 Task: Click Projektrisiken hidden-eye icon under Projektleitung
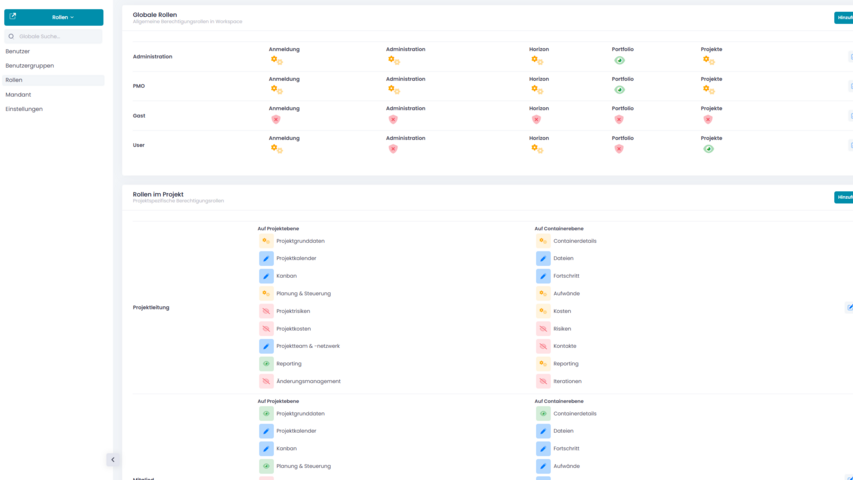click(x=266, y=311)
